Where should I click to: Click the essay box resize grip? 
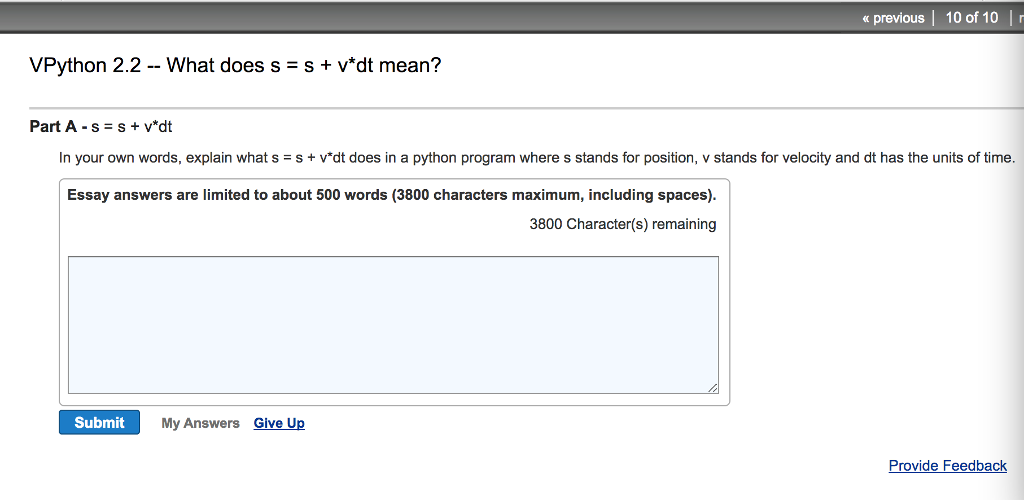(x=712, y=387)
